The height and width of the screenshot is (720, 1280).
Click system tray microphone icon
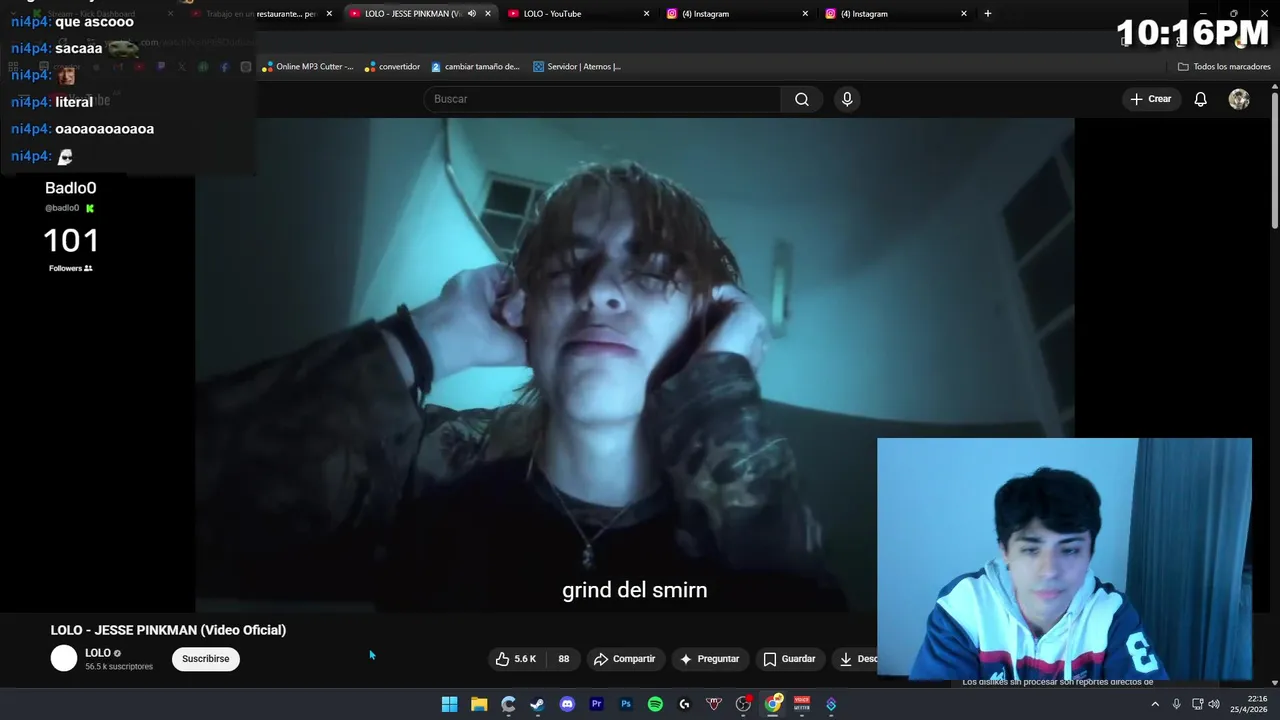1176,704
